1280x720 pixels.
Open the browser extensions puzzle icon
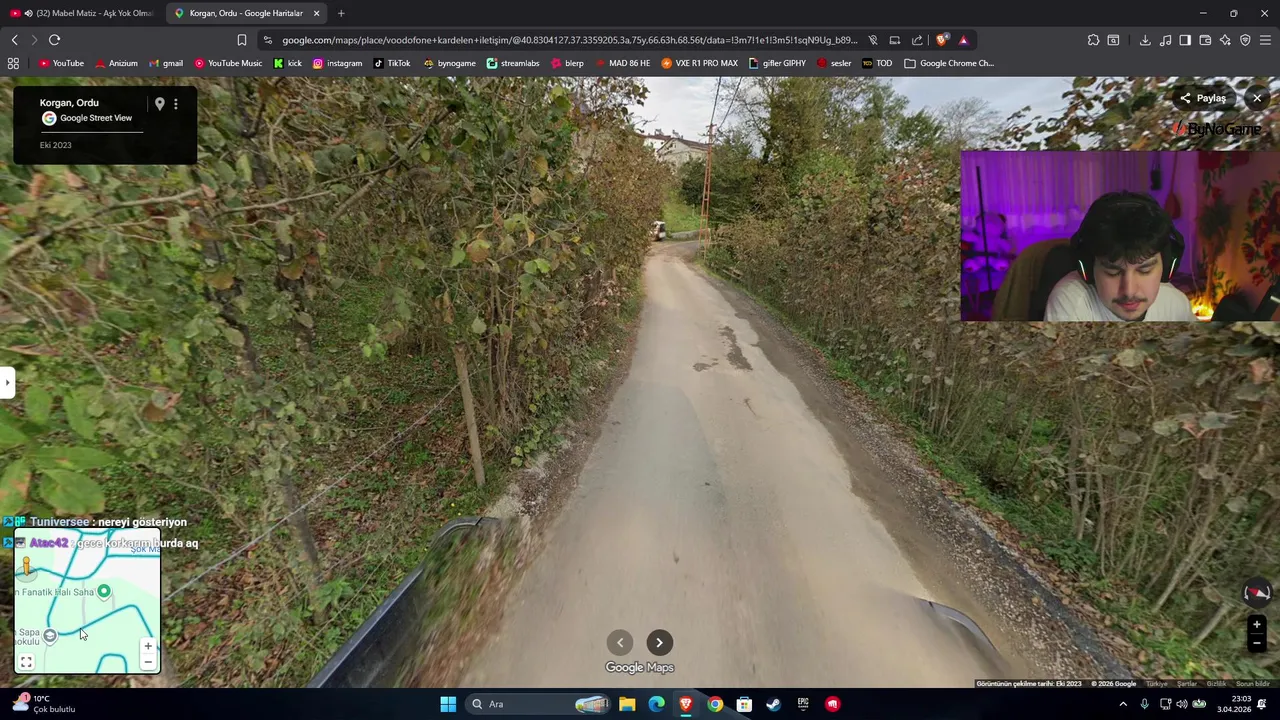(1093, 40)
